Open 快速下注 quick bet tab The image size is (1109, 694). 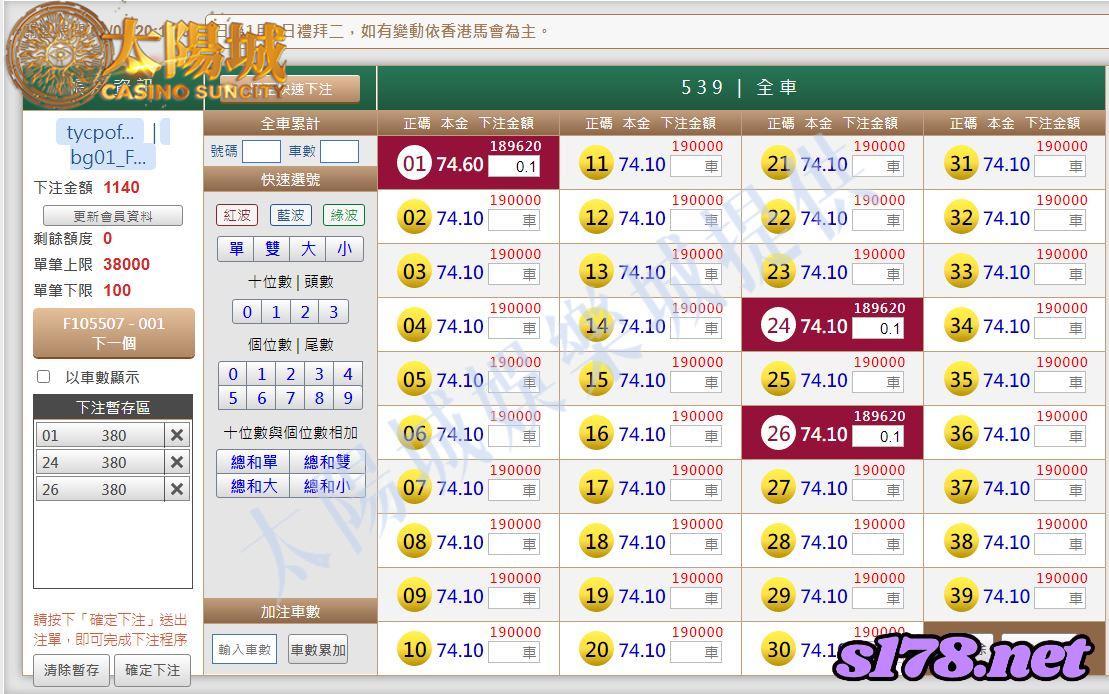point(290,89)
